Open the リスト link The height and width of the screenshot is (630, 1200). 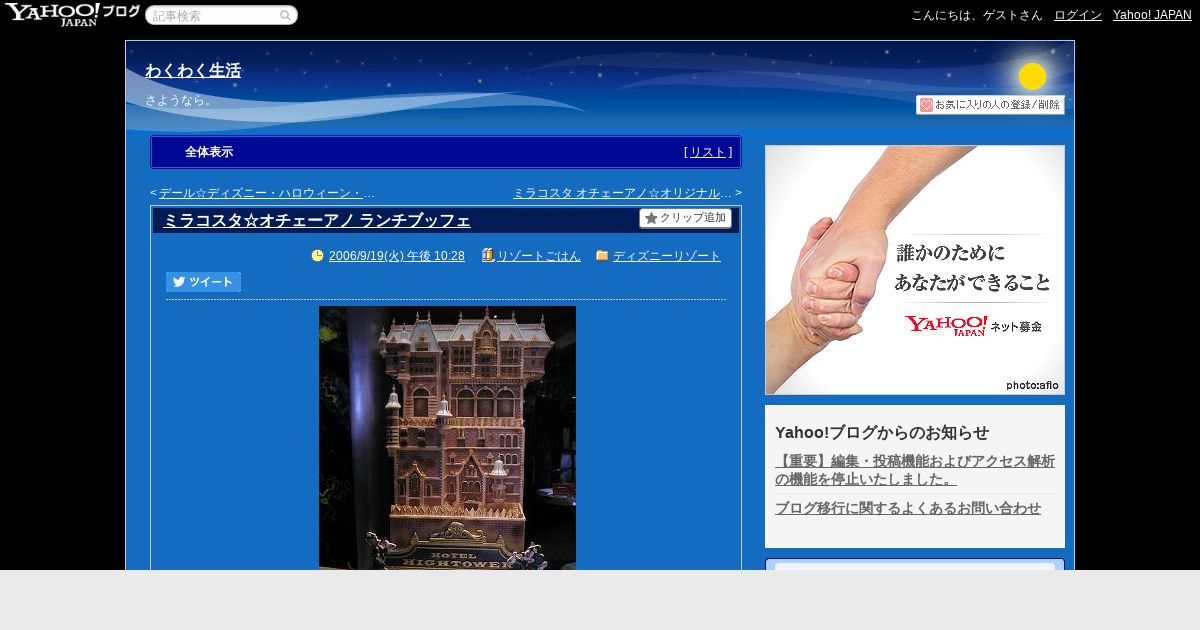click(x=708, y=152)
